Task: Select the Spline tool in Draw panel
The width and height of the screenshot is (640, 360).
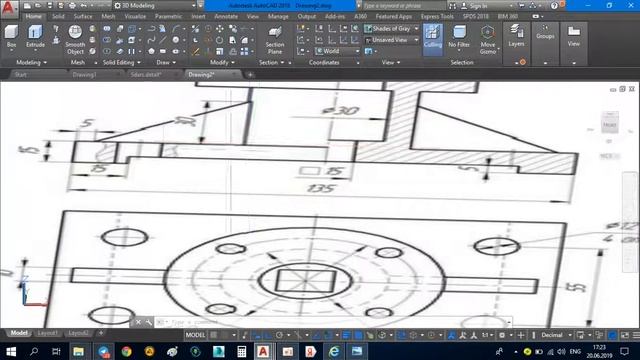Action: [151, 40]
